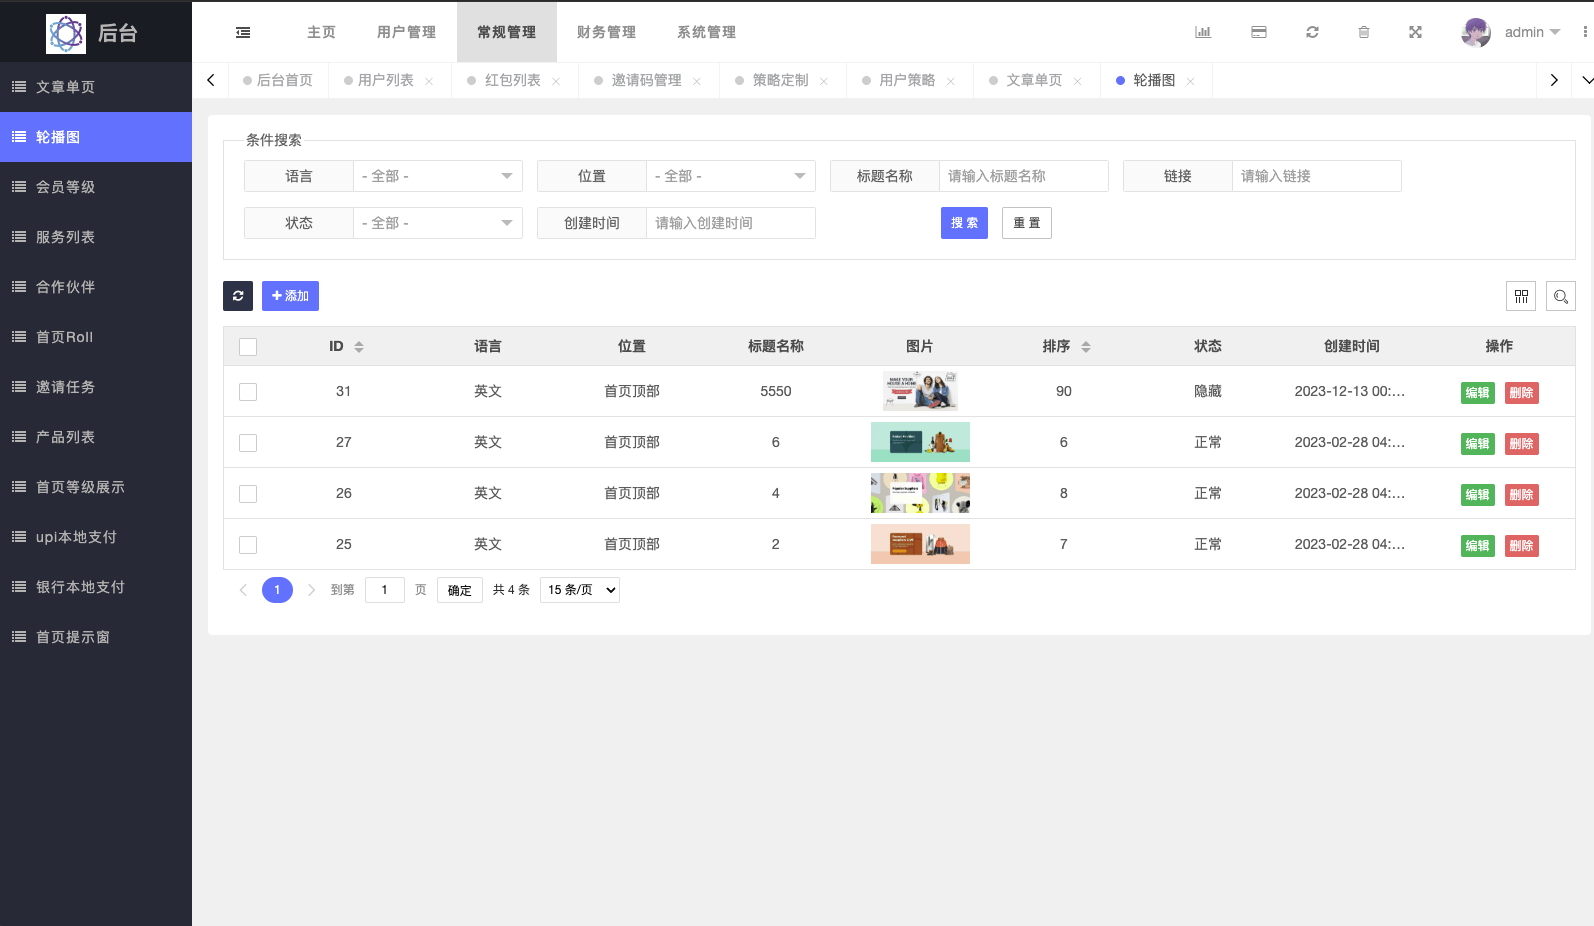This screenshot has height=926, width=1594.
Task: Reload table with dark refresh button
Action: pyautogui.click(x=238, y=296)
